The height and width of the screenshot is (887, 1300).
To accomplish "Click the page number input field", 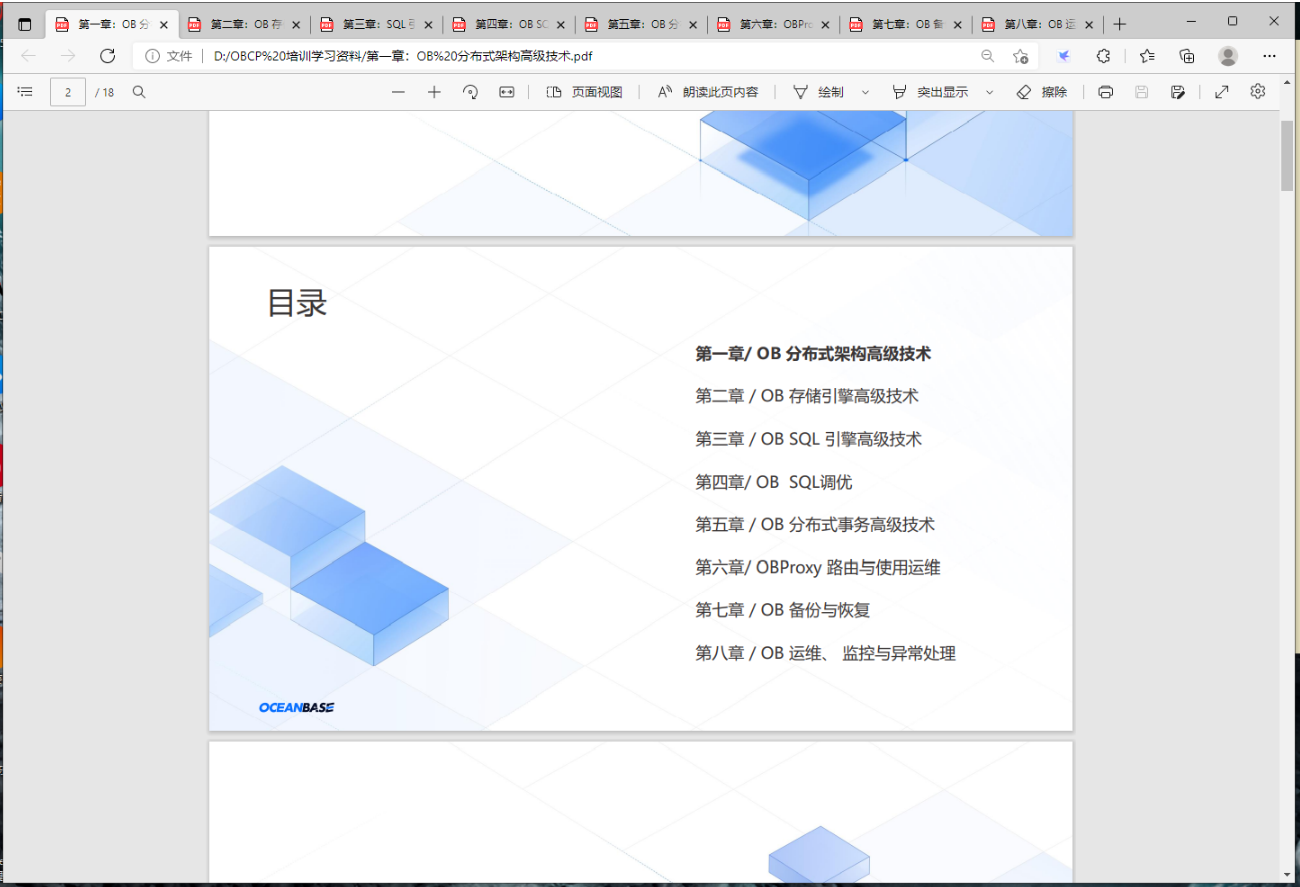I will pyautogui.click(x=68, y=92).
